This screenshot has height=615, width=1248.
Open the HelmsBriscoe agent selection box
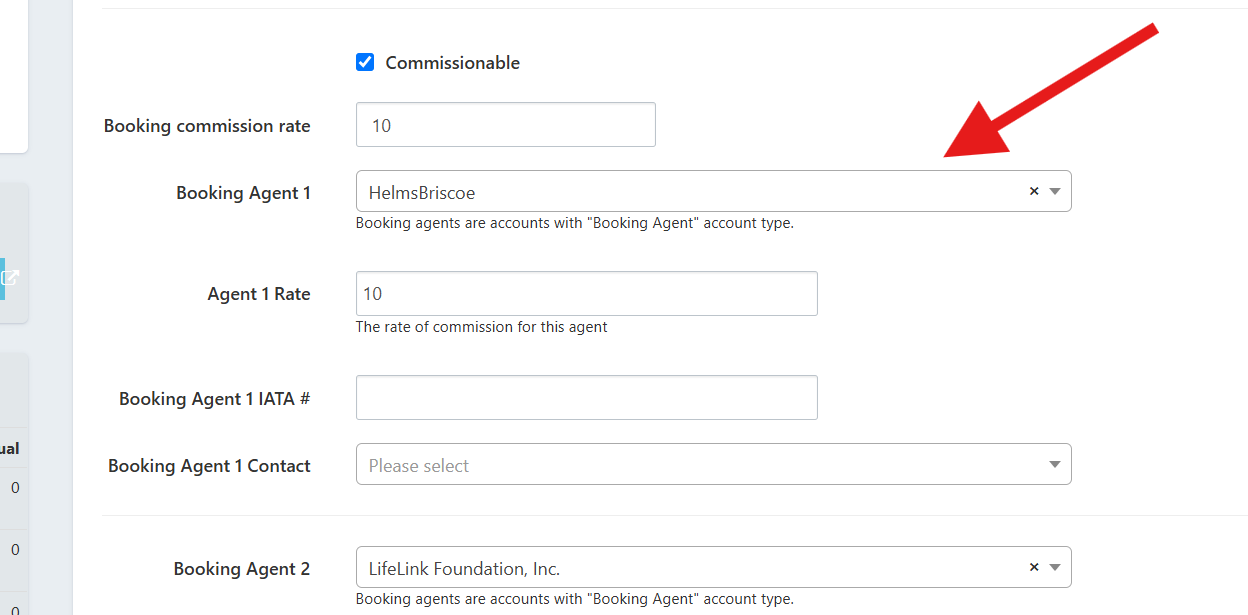(690, 191)
